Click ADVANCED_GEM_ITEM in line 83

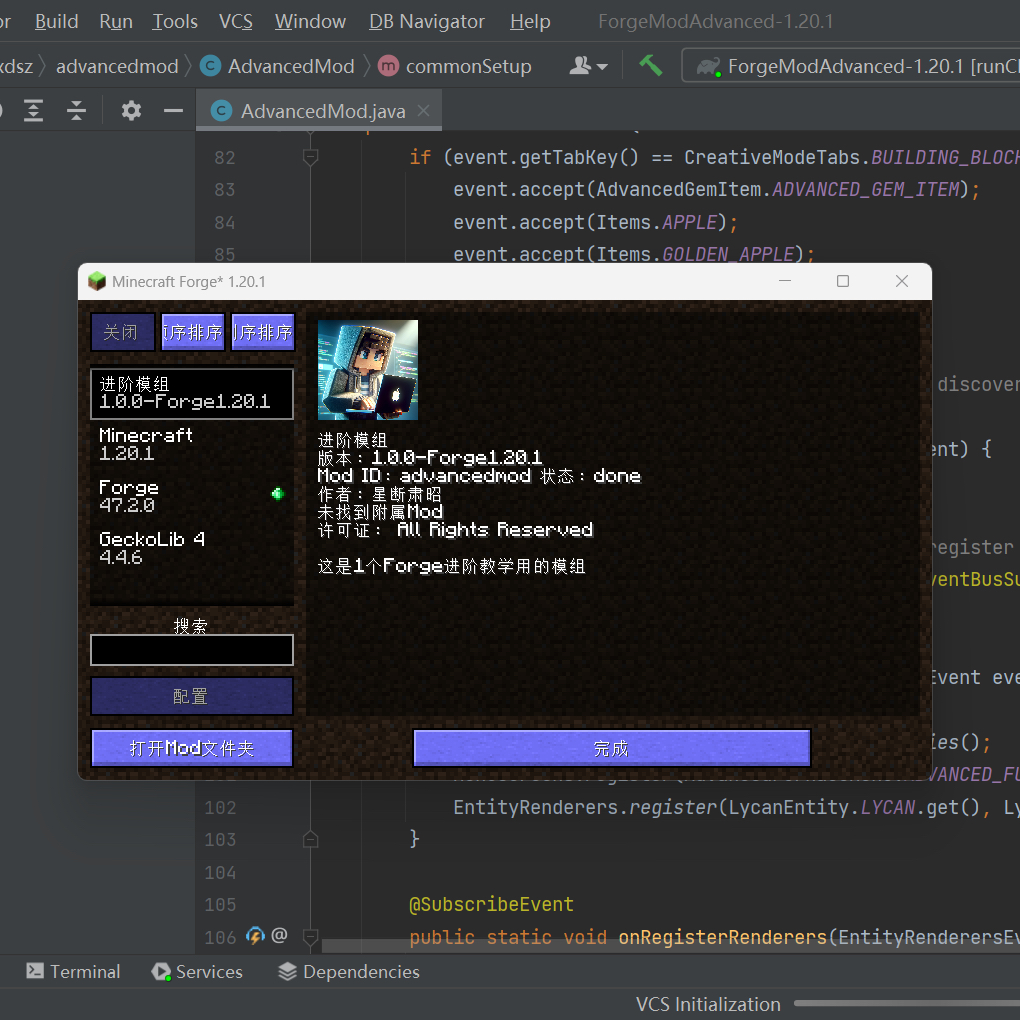point(866,189)
